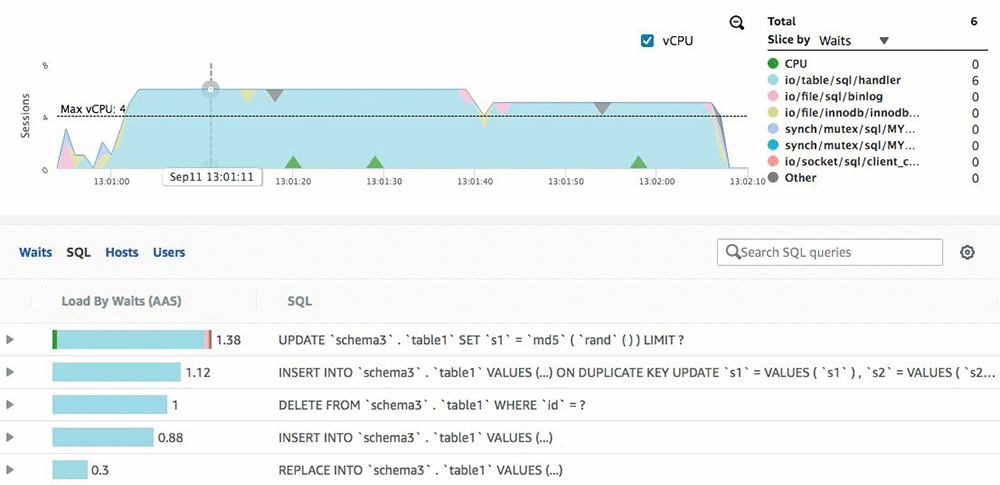Viewport: 1000px width, 485px height.
Task: Expand the INSERT INTO VALUES (...) row
Action: tap(10, 437)
